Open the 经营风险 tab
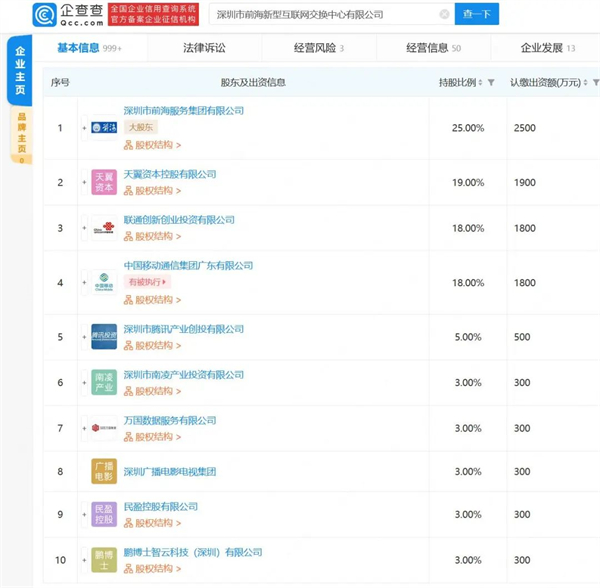The width and height of the screenshot is (600, 588). [x=319, y=48]
